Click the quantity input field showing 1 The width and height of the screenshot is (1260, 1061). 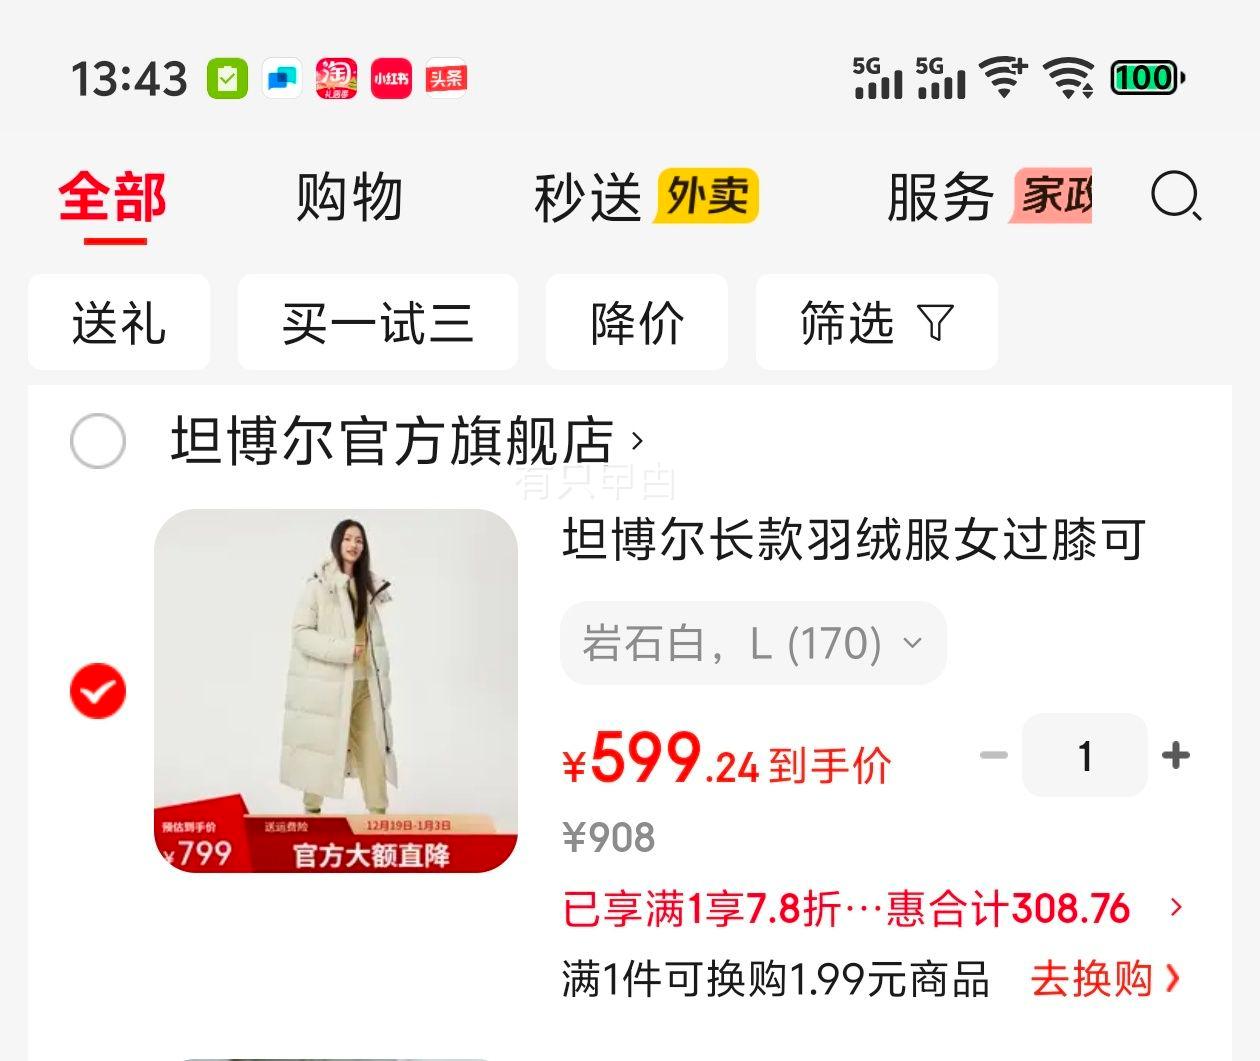coord(1085,755)
